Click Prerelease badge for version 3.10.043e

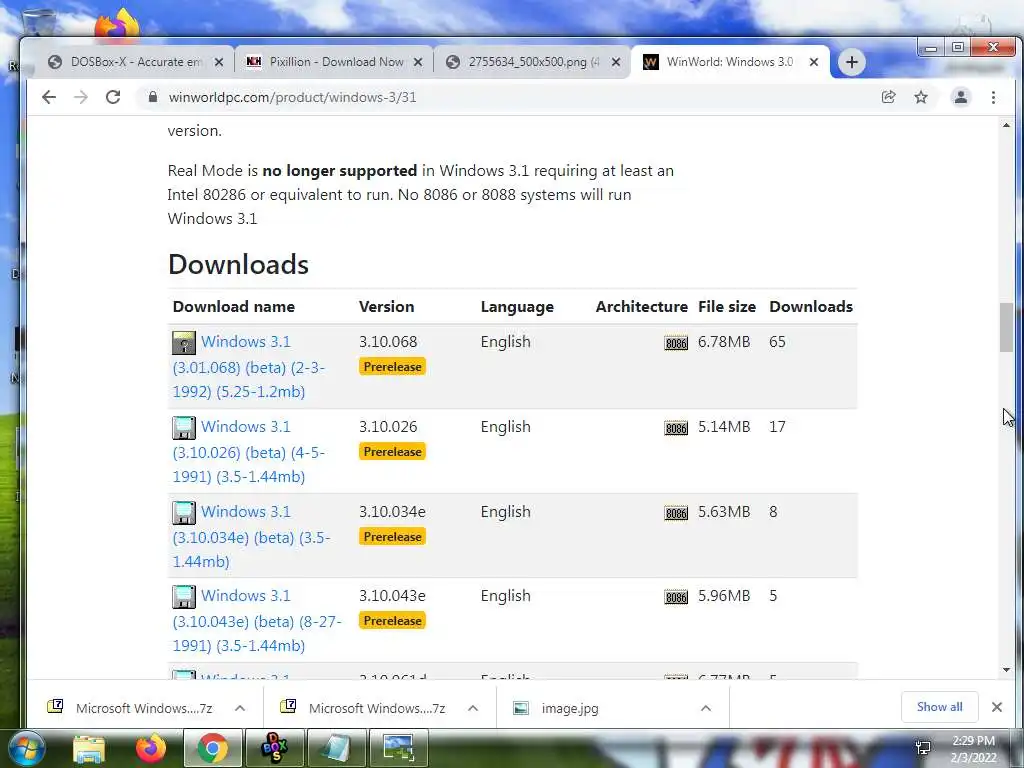coord(392,620)
